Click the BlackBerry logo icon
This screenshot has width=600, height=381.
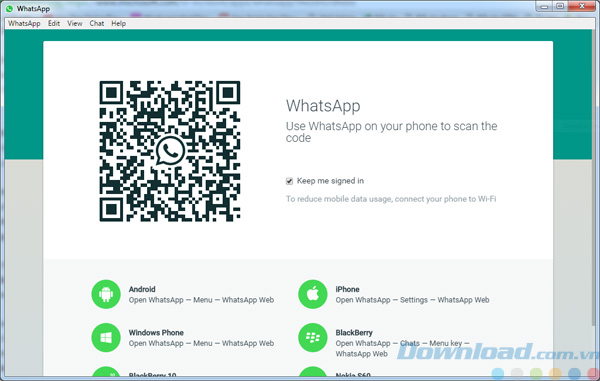point(313,337)
